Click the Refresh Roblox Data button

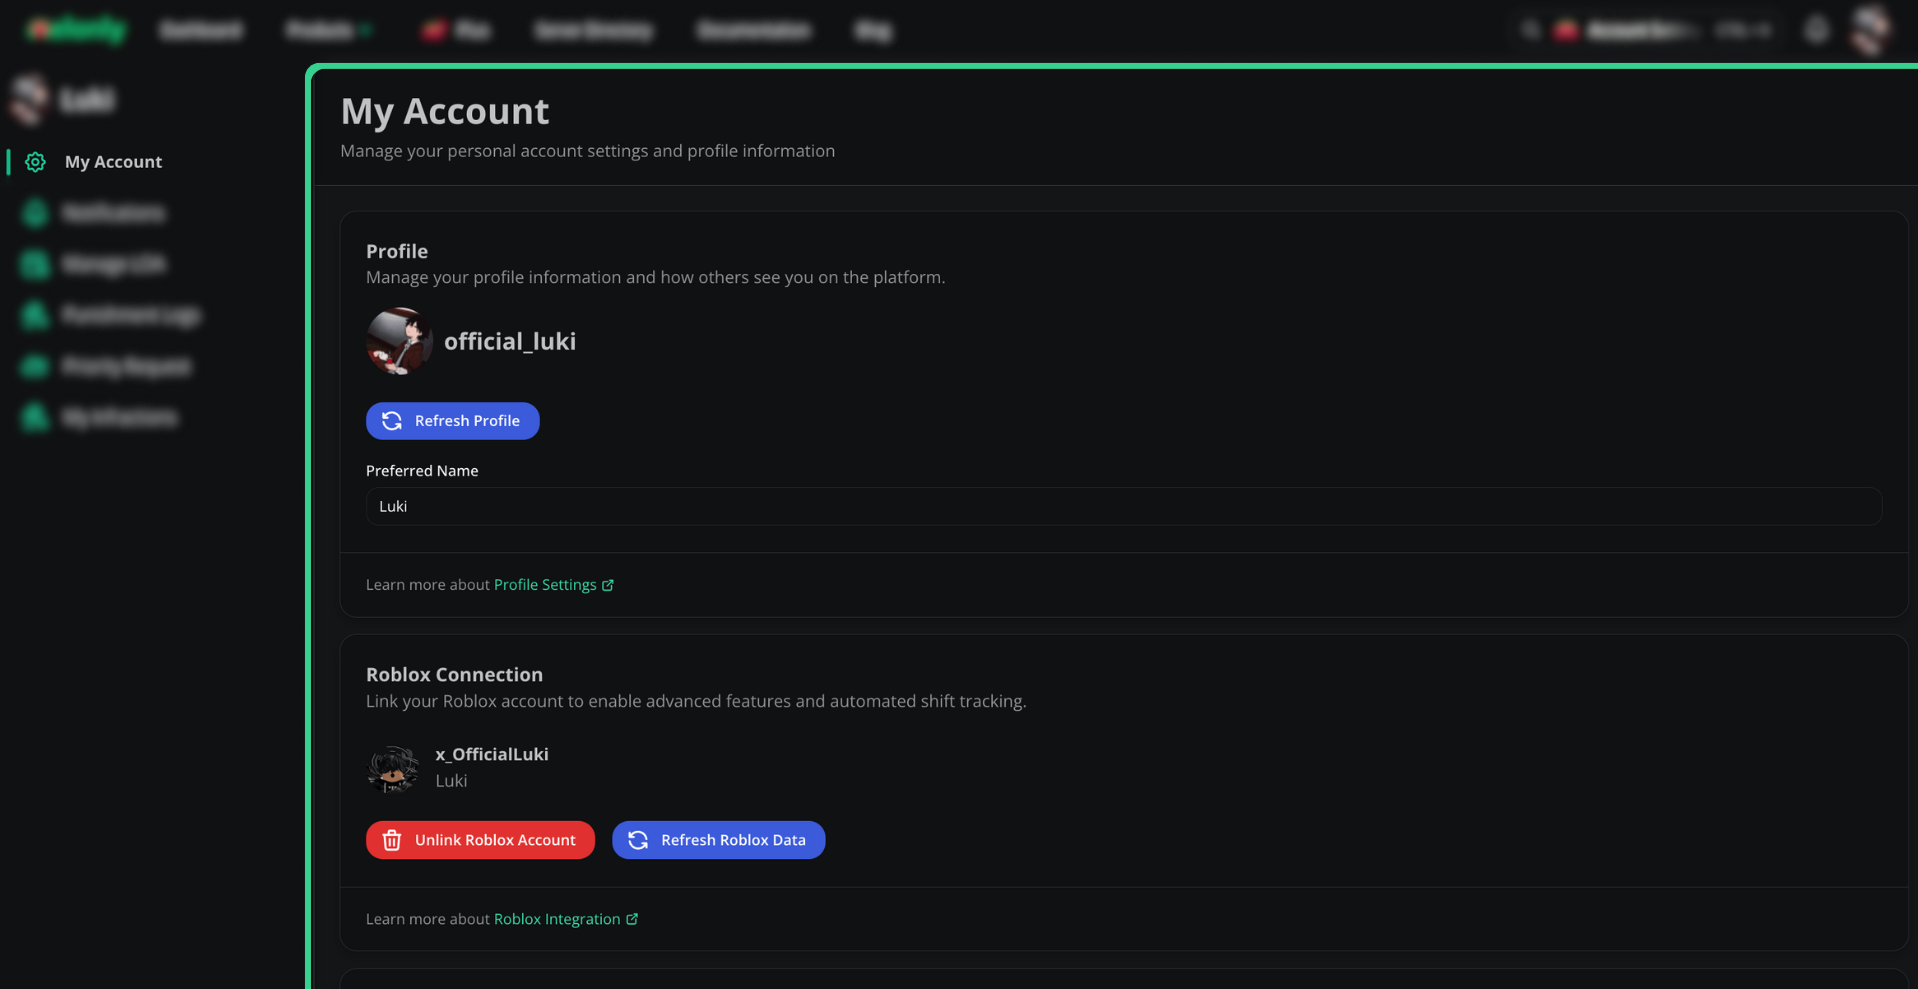(718, 840)
